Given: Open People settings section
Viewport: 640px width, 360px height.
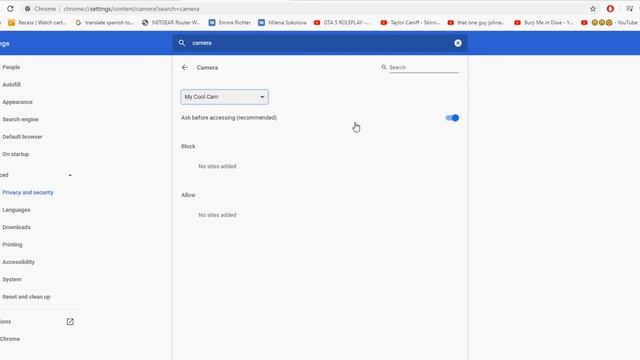Looking at the screenshot, I should [11, 67].
